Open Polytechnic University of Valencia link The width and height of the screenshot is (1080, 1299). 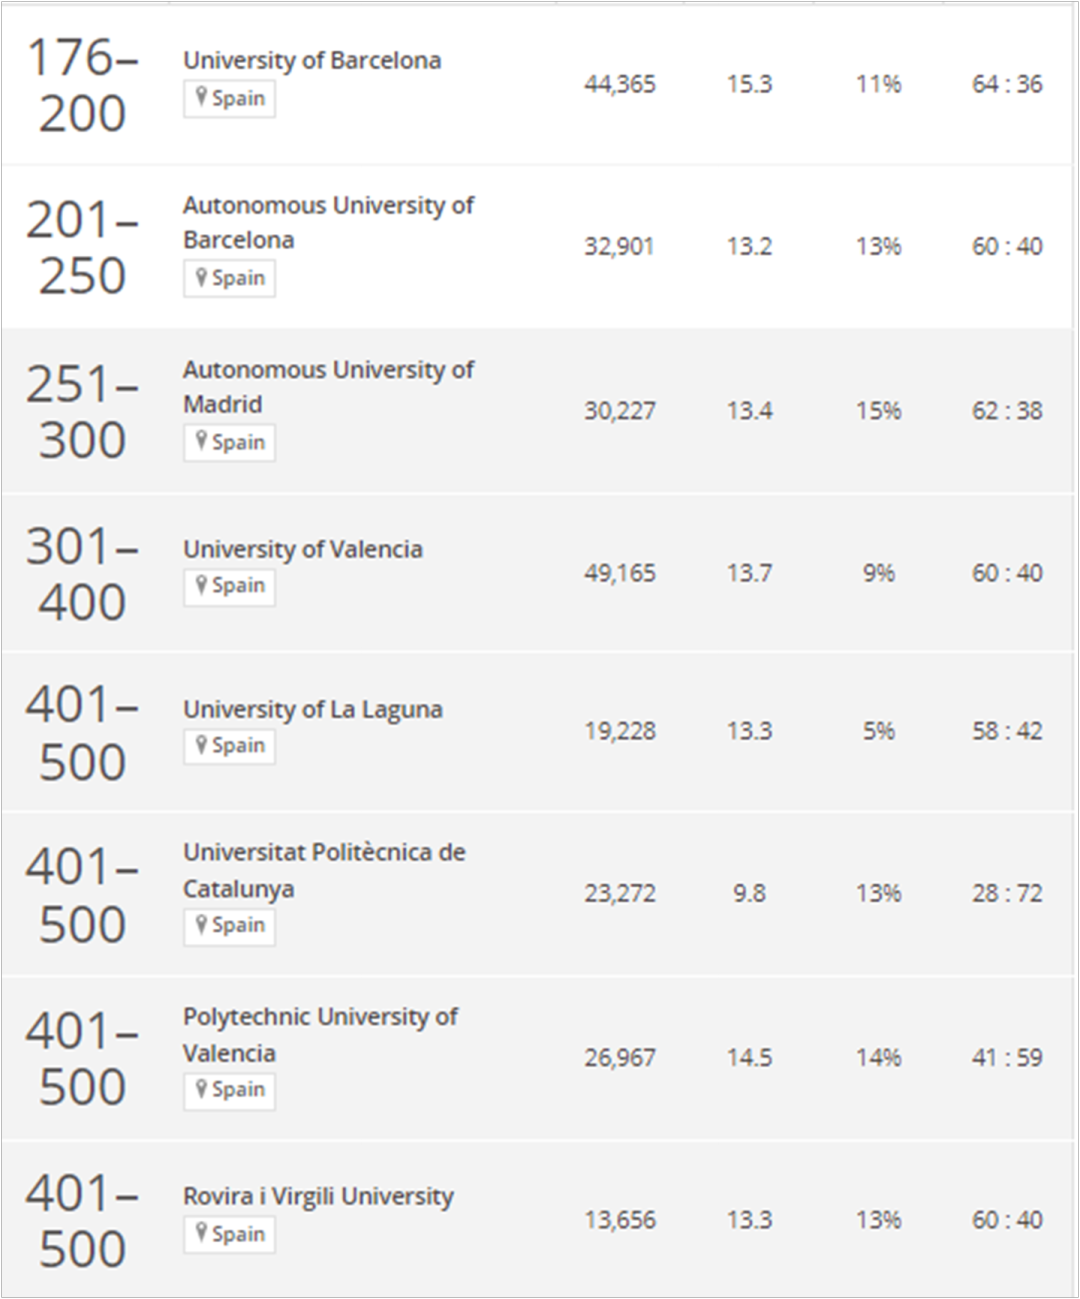point(320,1034)
